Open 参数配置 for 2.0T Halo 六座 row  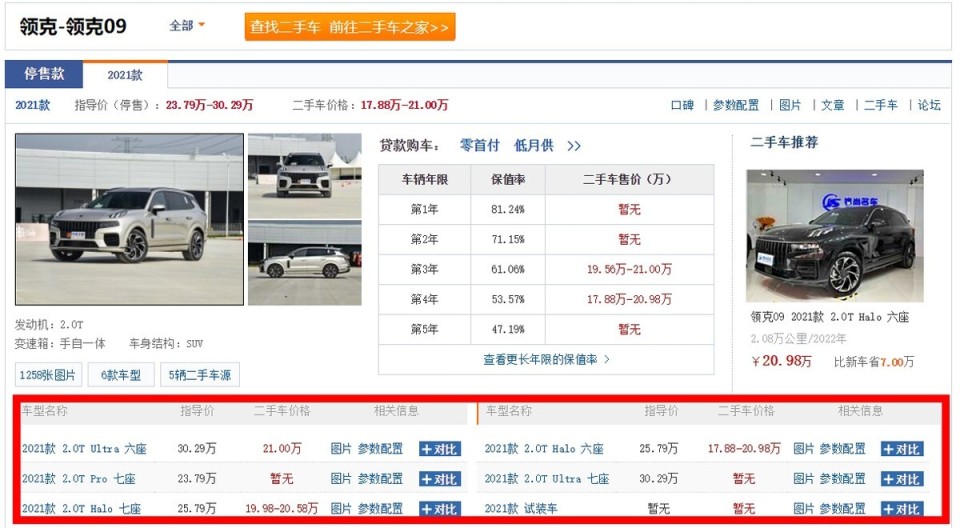tap(843, 449)
